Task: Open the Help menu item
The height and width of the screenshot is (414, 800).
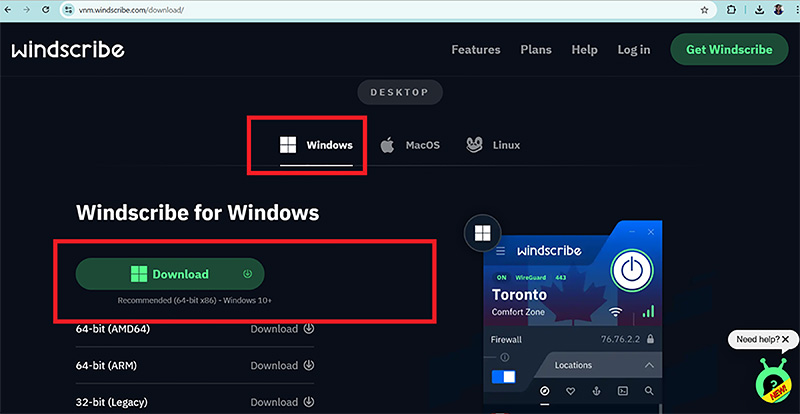Action: click(x=584, y=50)
